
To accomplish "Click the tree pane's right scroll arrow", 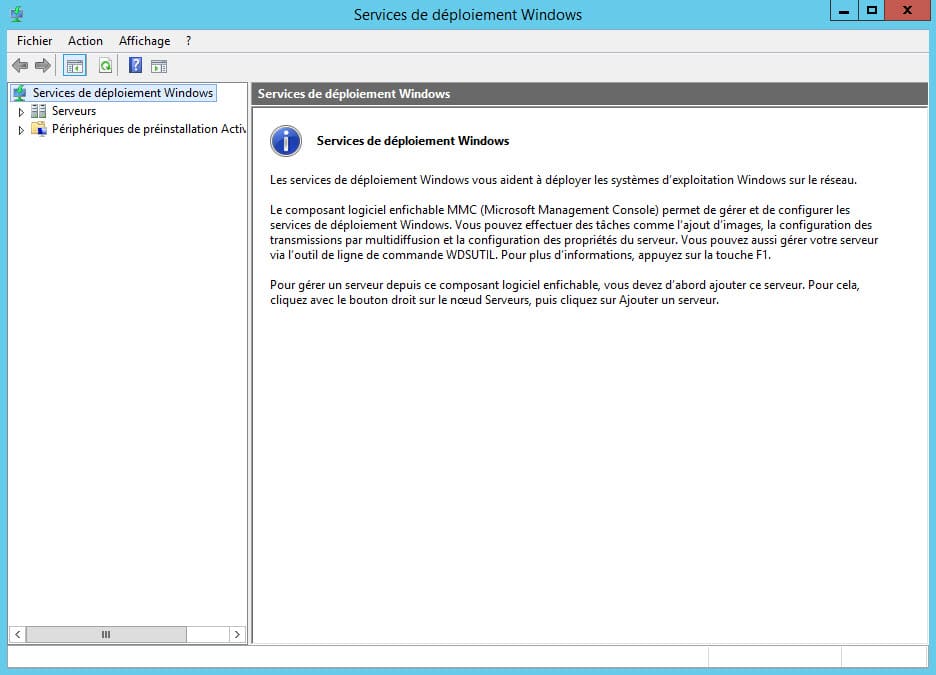I will pos(238,634).
